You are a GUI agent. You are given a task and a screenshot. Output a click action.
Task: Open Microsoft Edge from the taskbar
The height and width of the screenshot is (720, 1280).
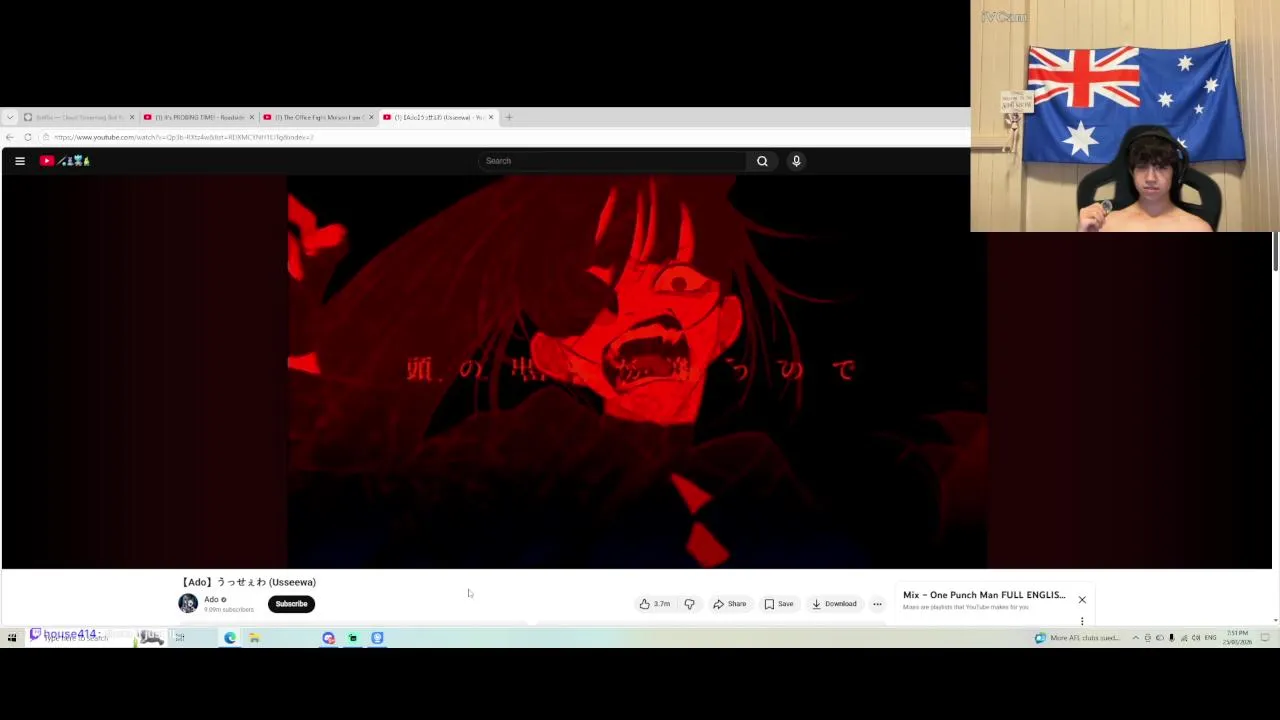pos(230,637)
